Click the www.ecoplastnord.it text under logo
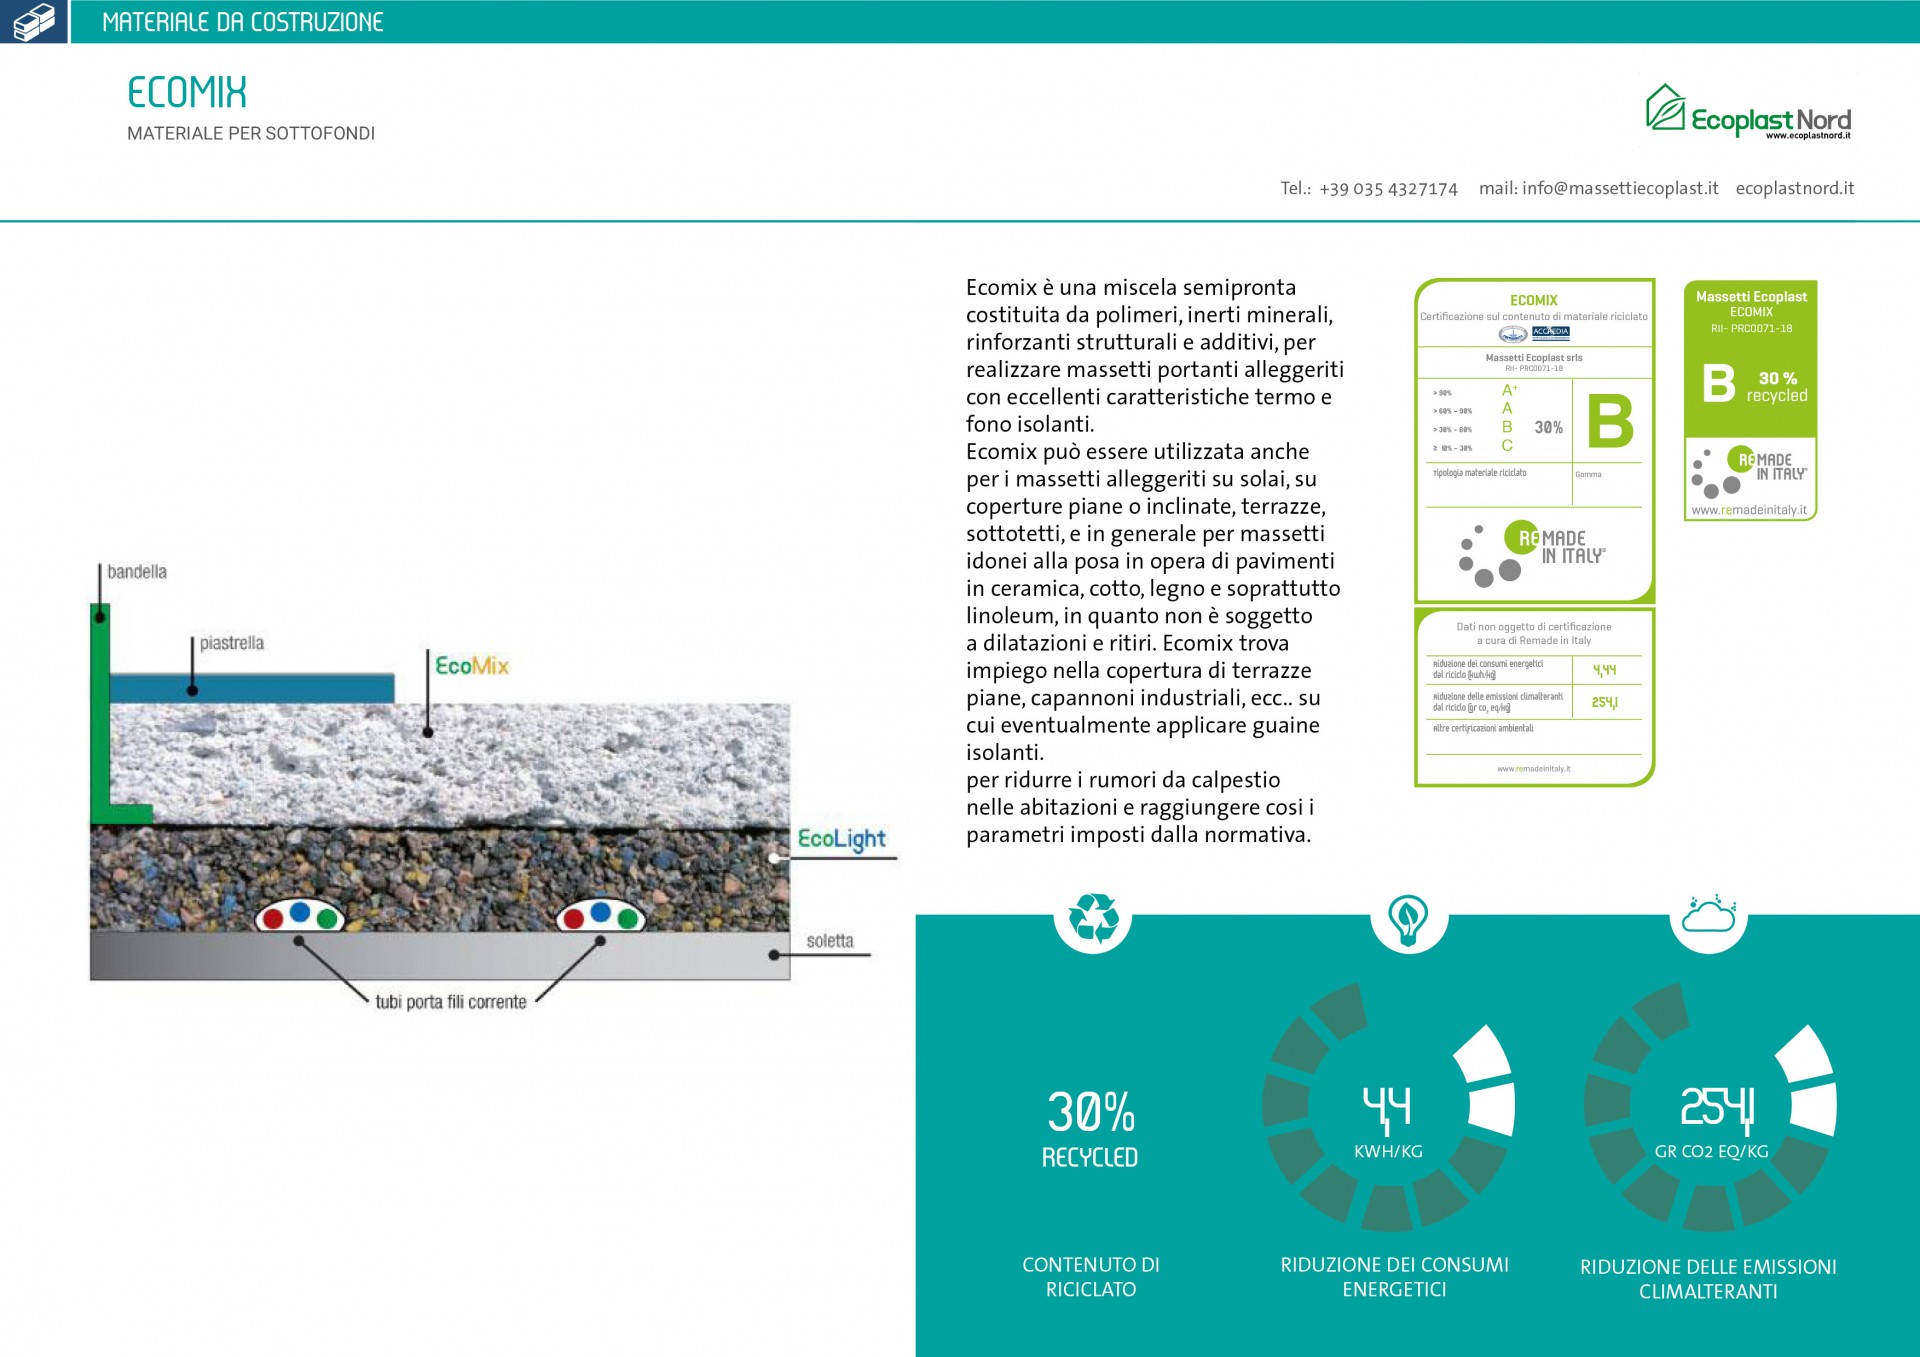This screenshot has width=1920, height=1357. [1808, 136]
